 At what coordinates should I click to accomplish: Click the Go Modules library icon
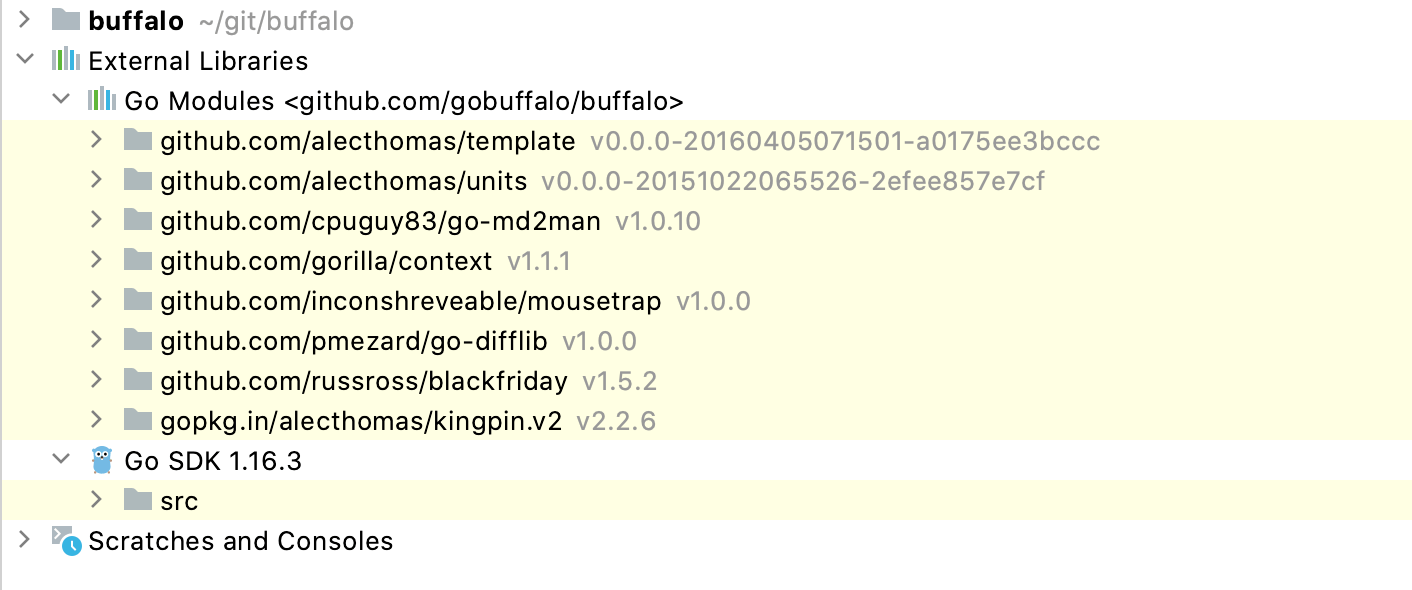pos(102,100)
